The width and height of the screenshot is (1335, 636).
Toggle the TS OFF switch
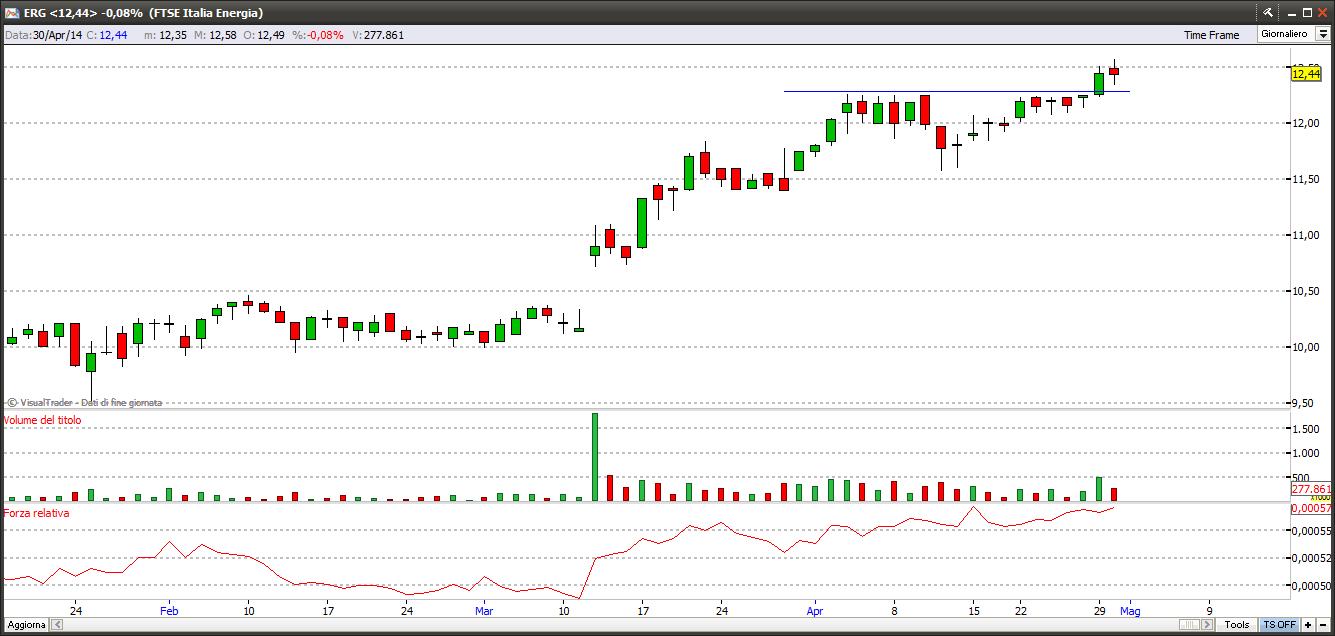1279,625
